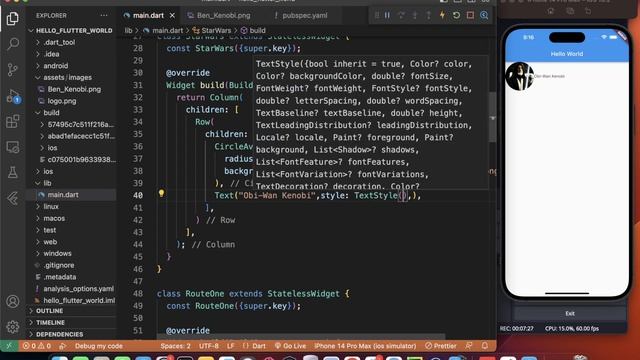This screenshot has height=360, width=640.
Task: Click the debug Step Out button
Action: [x=429, y=15]
